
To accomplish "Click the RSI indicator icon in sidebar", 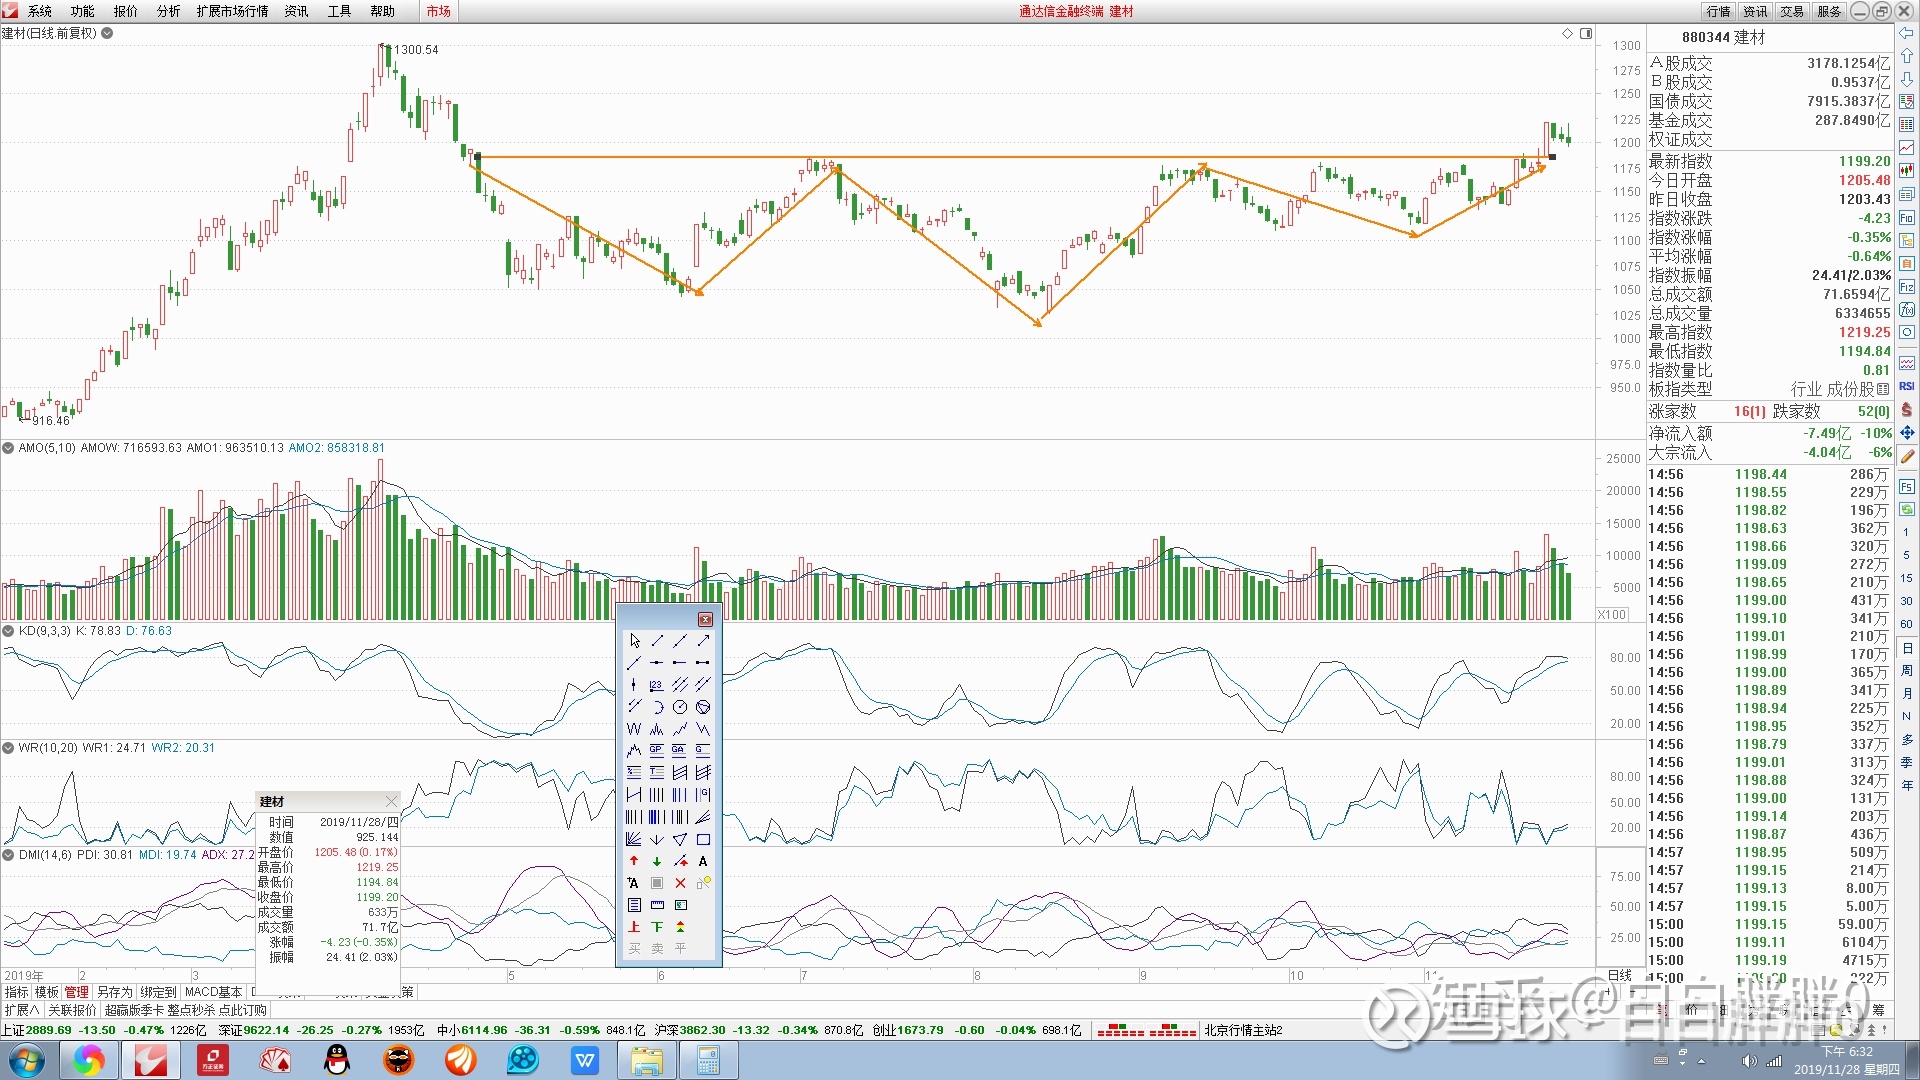I will [x=1907, y=386].
